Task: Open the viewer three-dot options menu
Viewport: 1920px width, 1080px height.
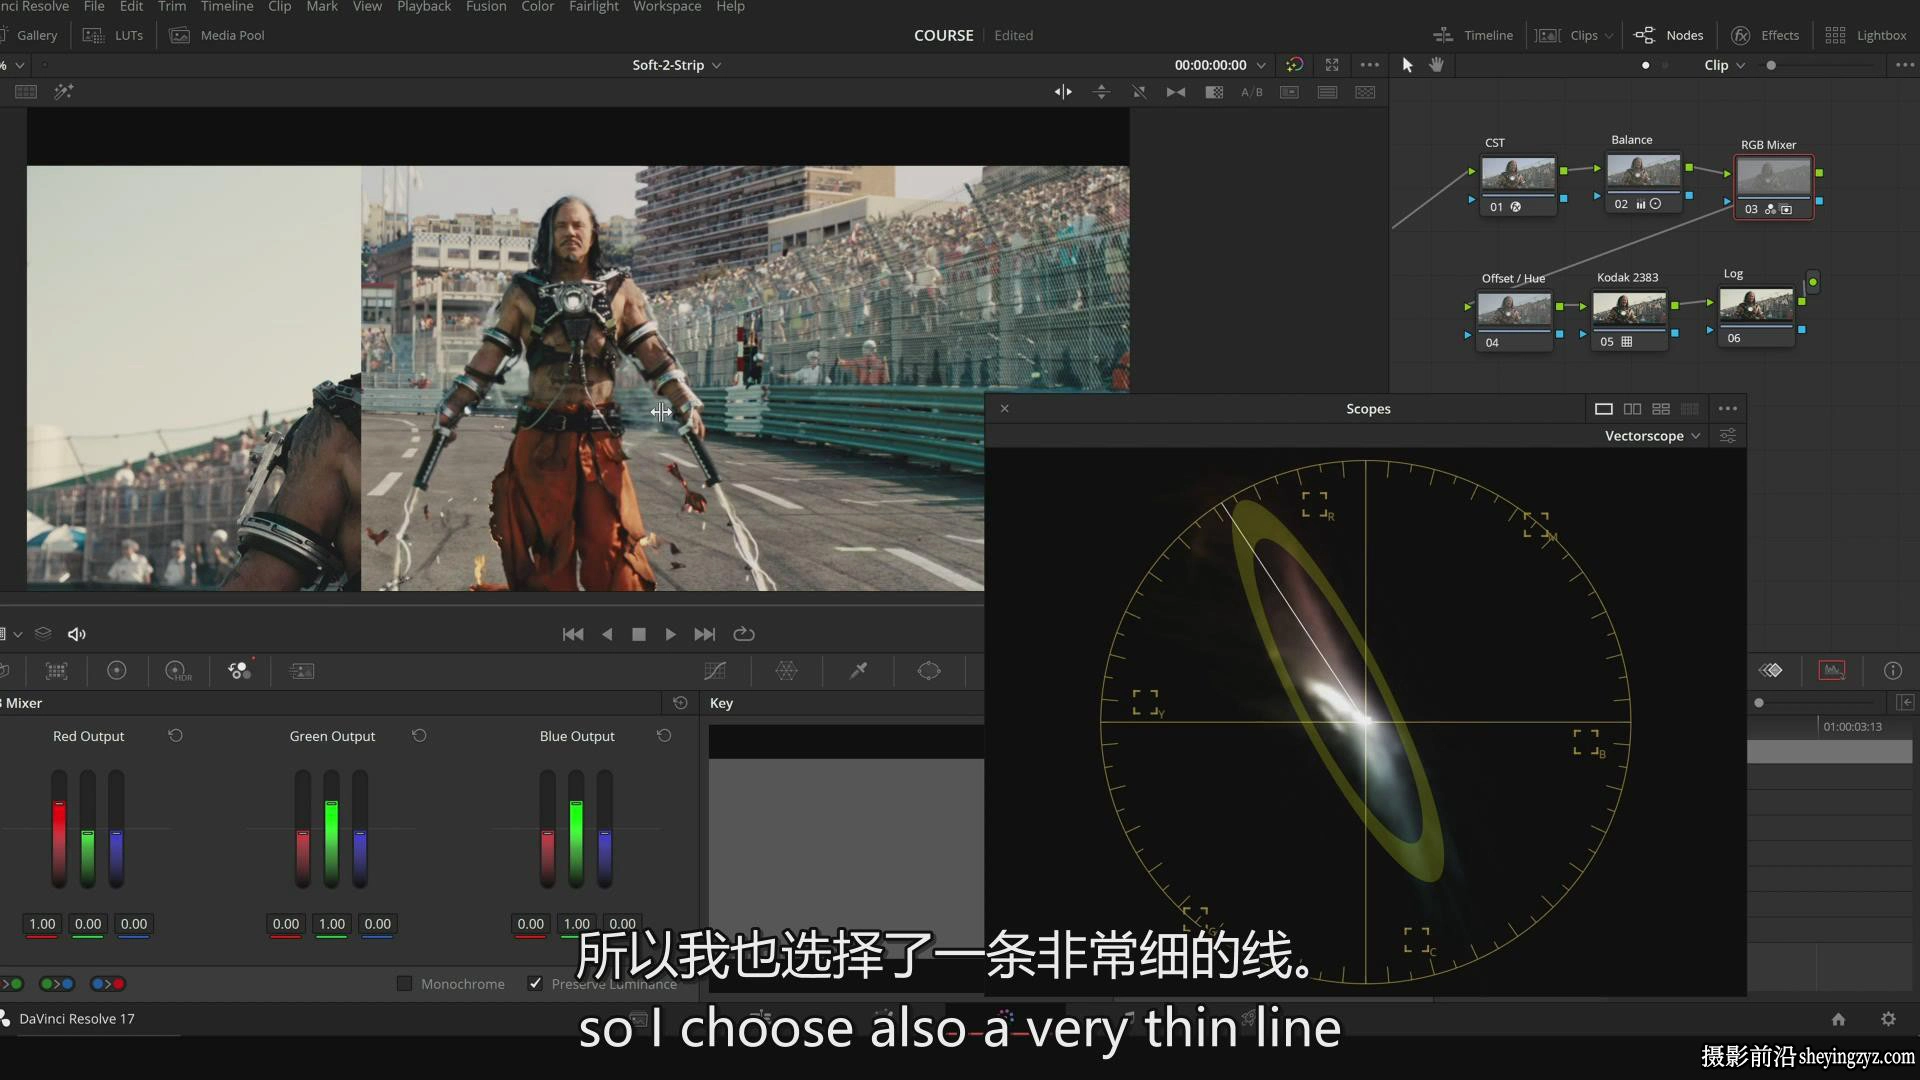Action: point(1369,65)
